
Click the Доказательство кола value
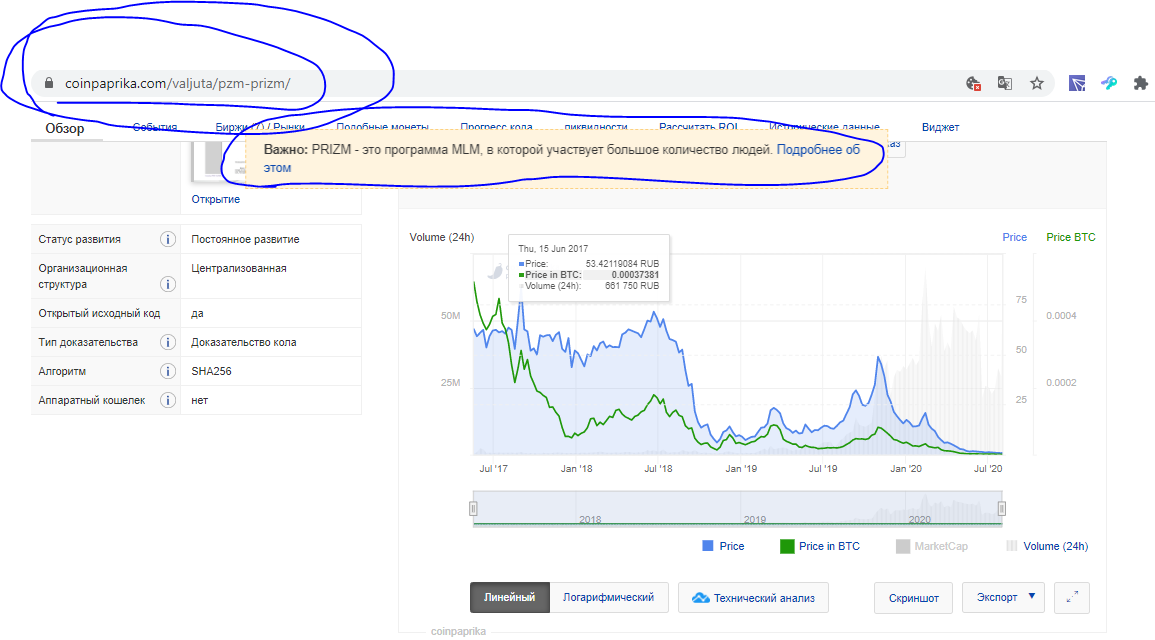pos(244,342)
